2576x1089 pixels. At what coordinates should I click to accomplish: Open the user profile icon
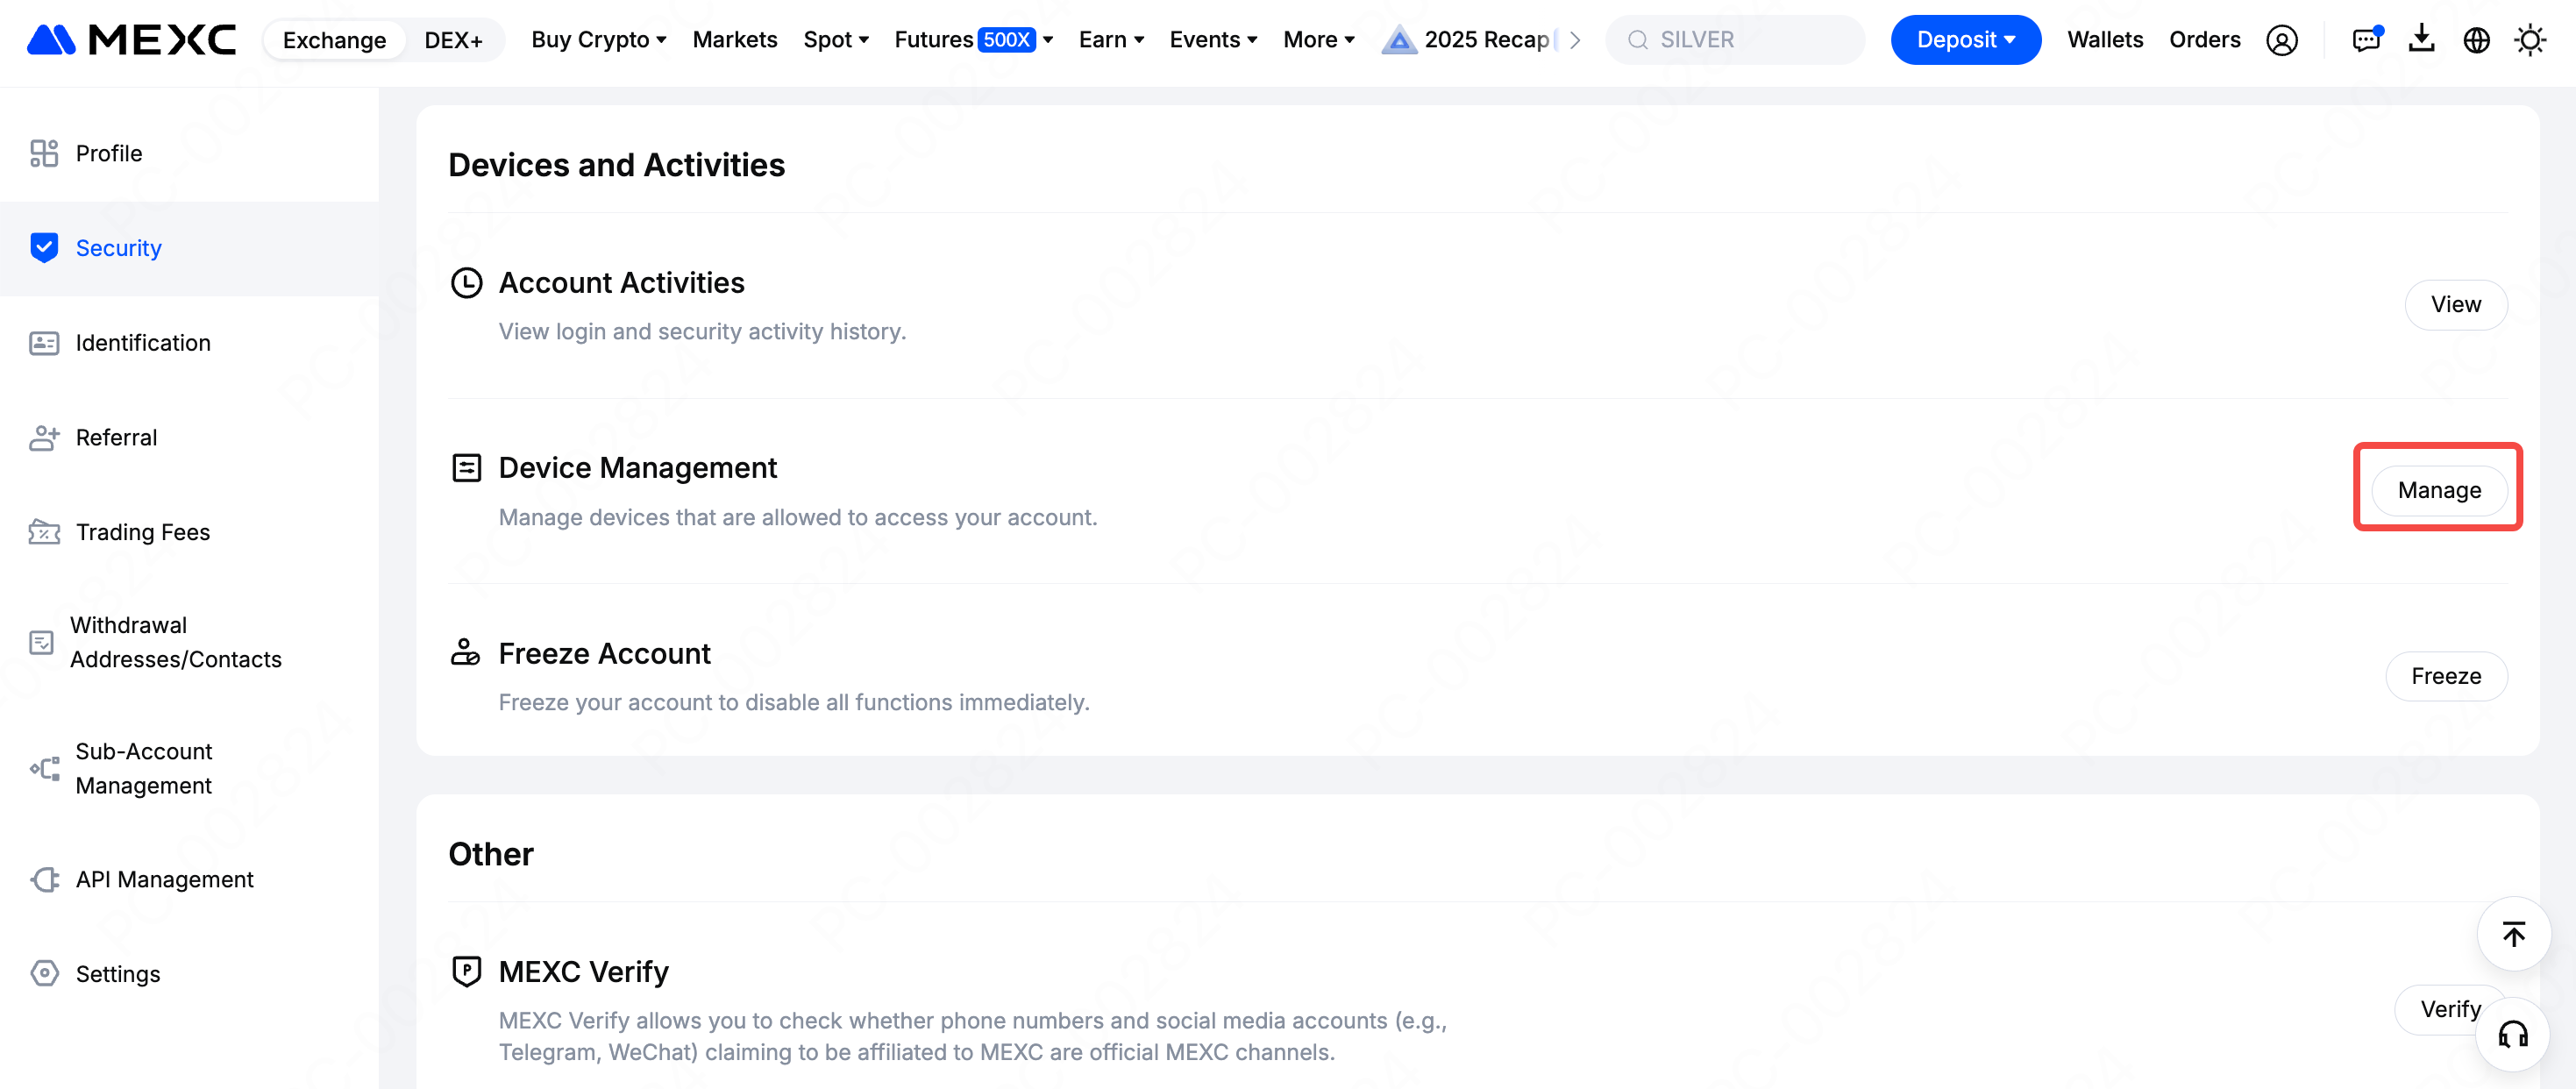[2283, 40]
